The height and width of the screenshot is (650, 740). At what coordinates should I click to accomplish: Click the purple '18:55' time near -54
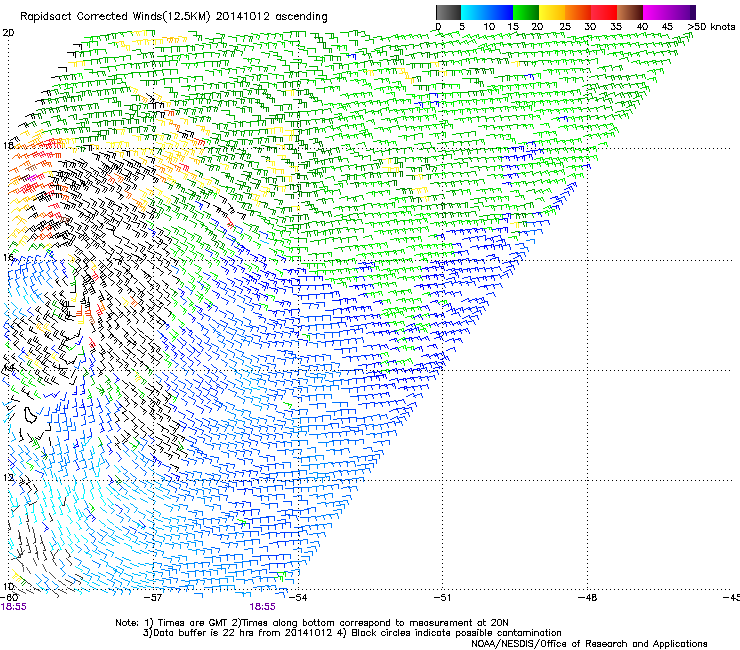262,607
